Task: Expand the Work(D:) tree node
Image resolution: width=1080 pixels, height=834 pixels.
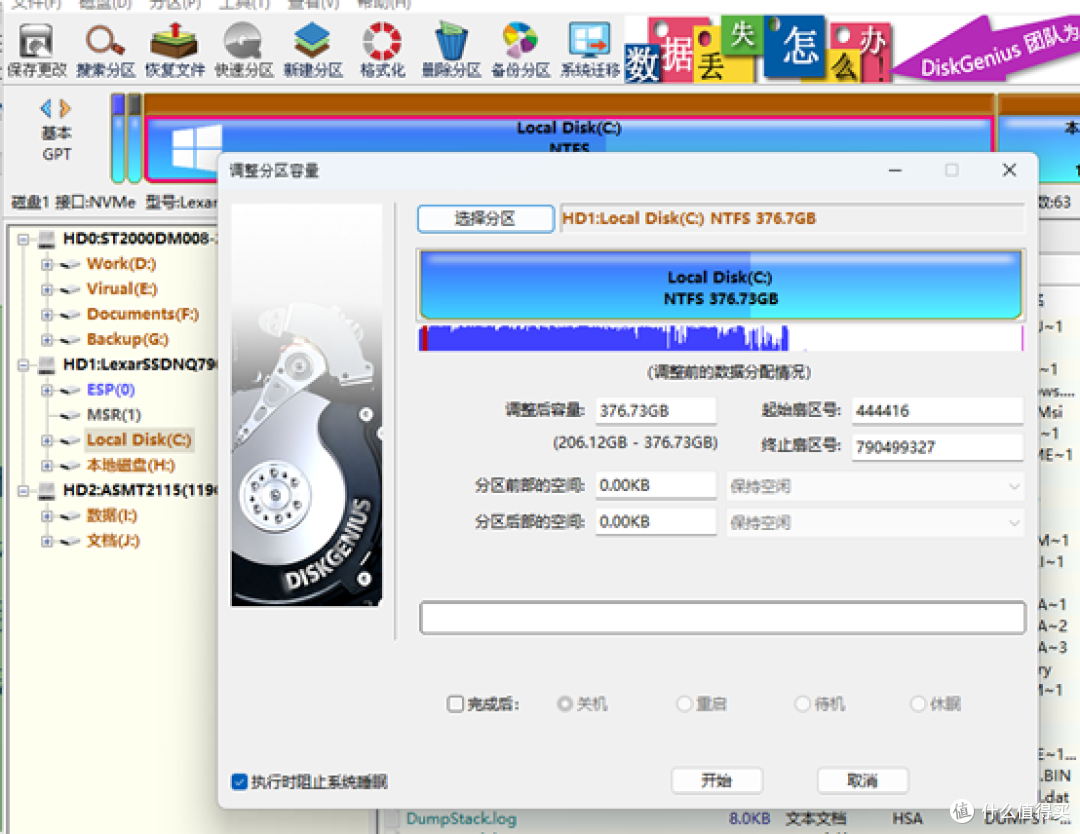Action: click(47, 264)
